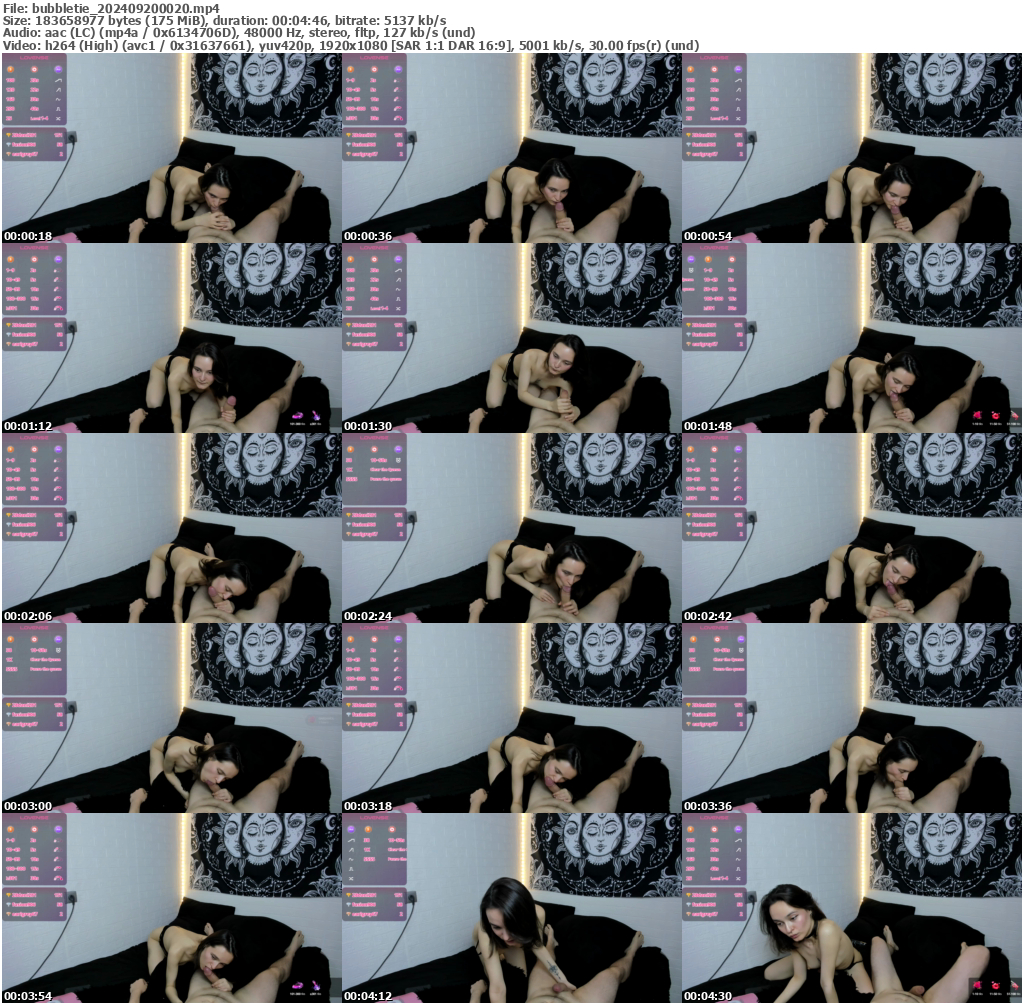
Task: Toggle the red target icon in the tip panel
Action: coord(34,69)
